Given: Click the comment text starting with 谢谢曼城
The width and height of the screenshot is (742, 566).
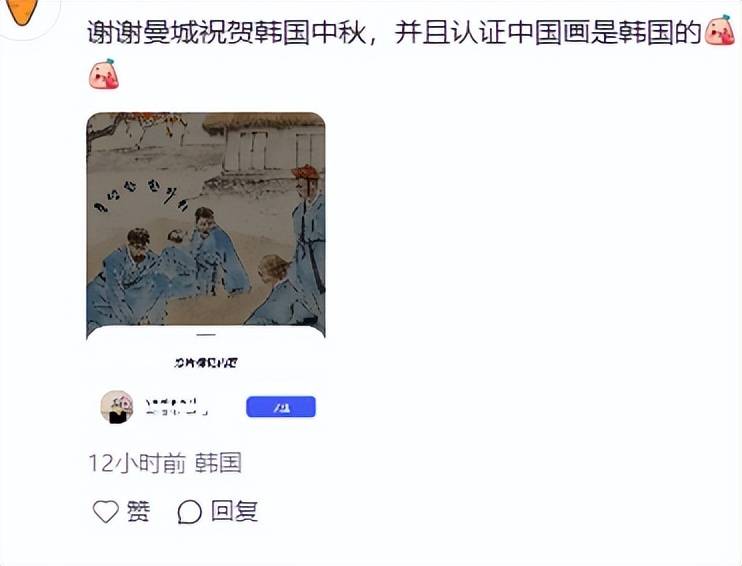Looking at the screenshot, I should [x=394, y=33].
